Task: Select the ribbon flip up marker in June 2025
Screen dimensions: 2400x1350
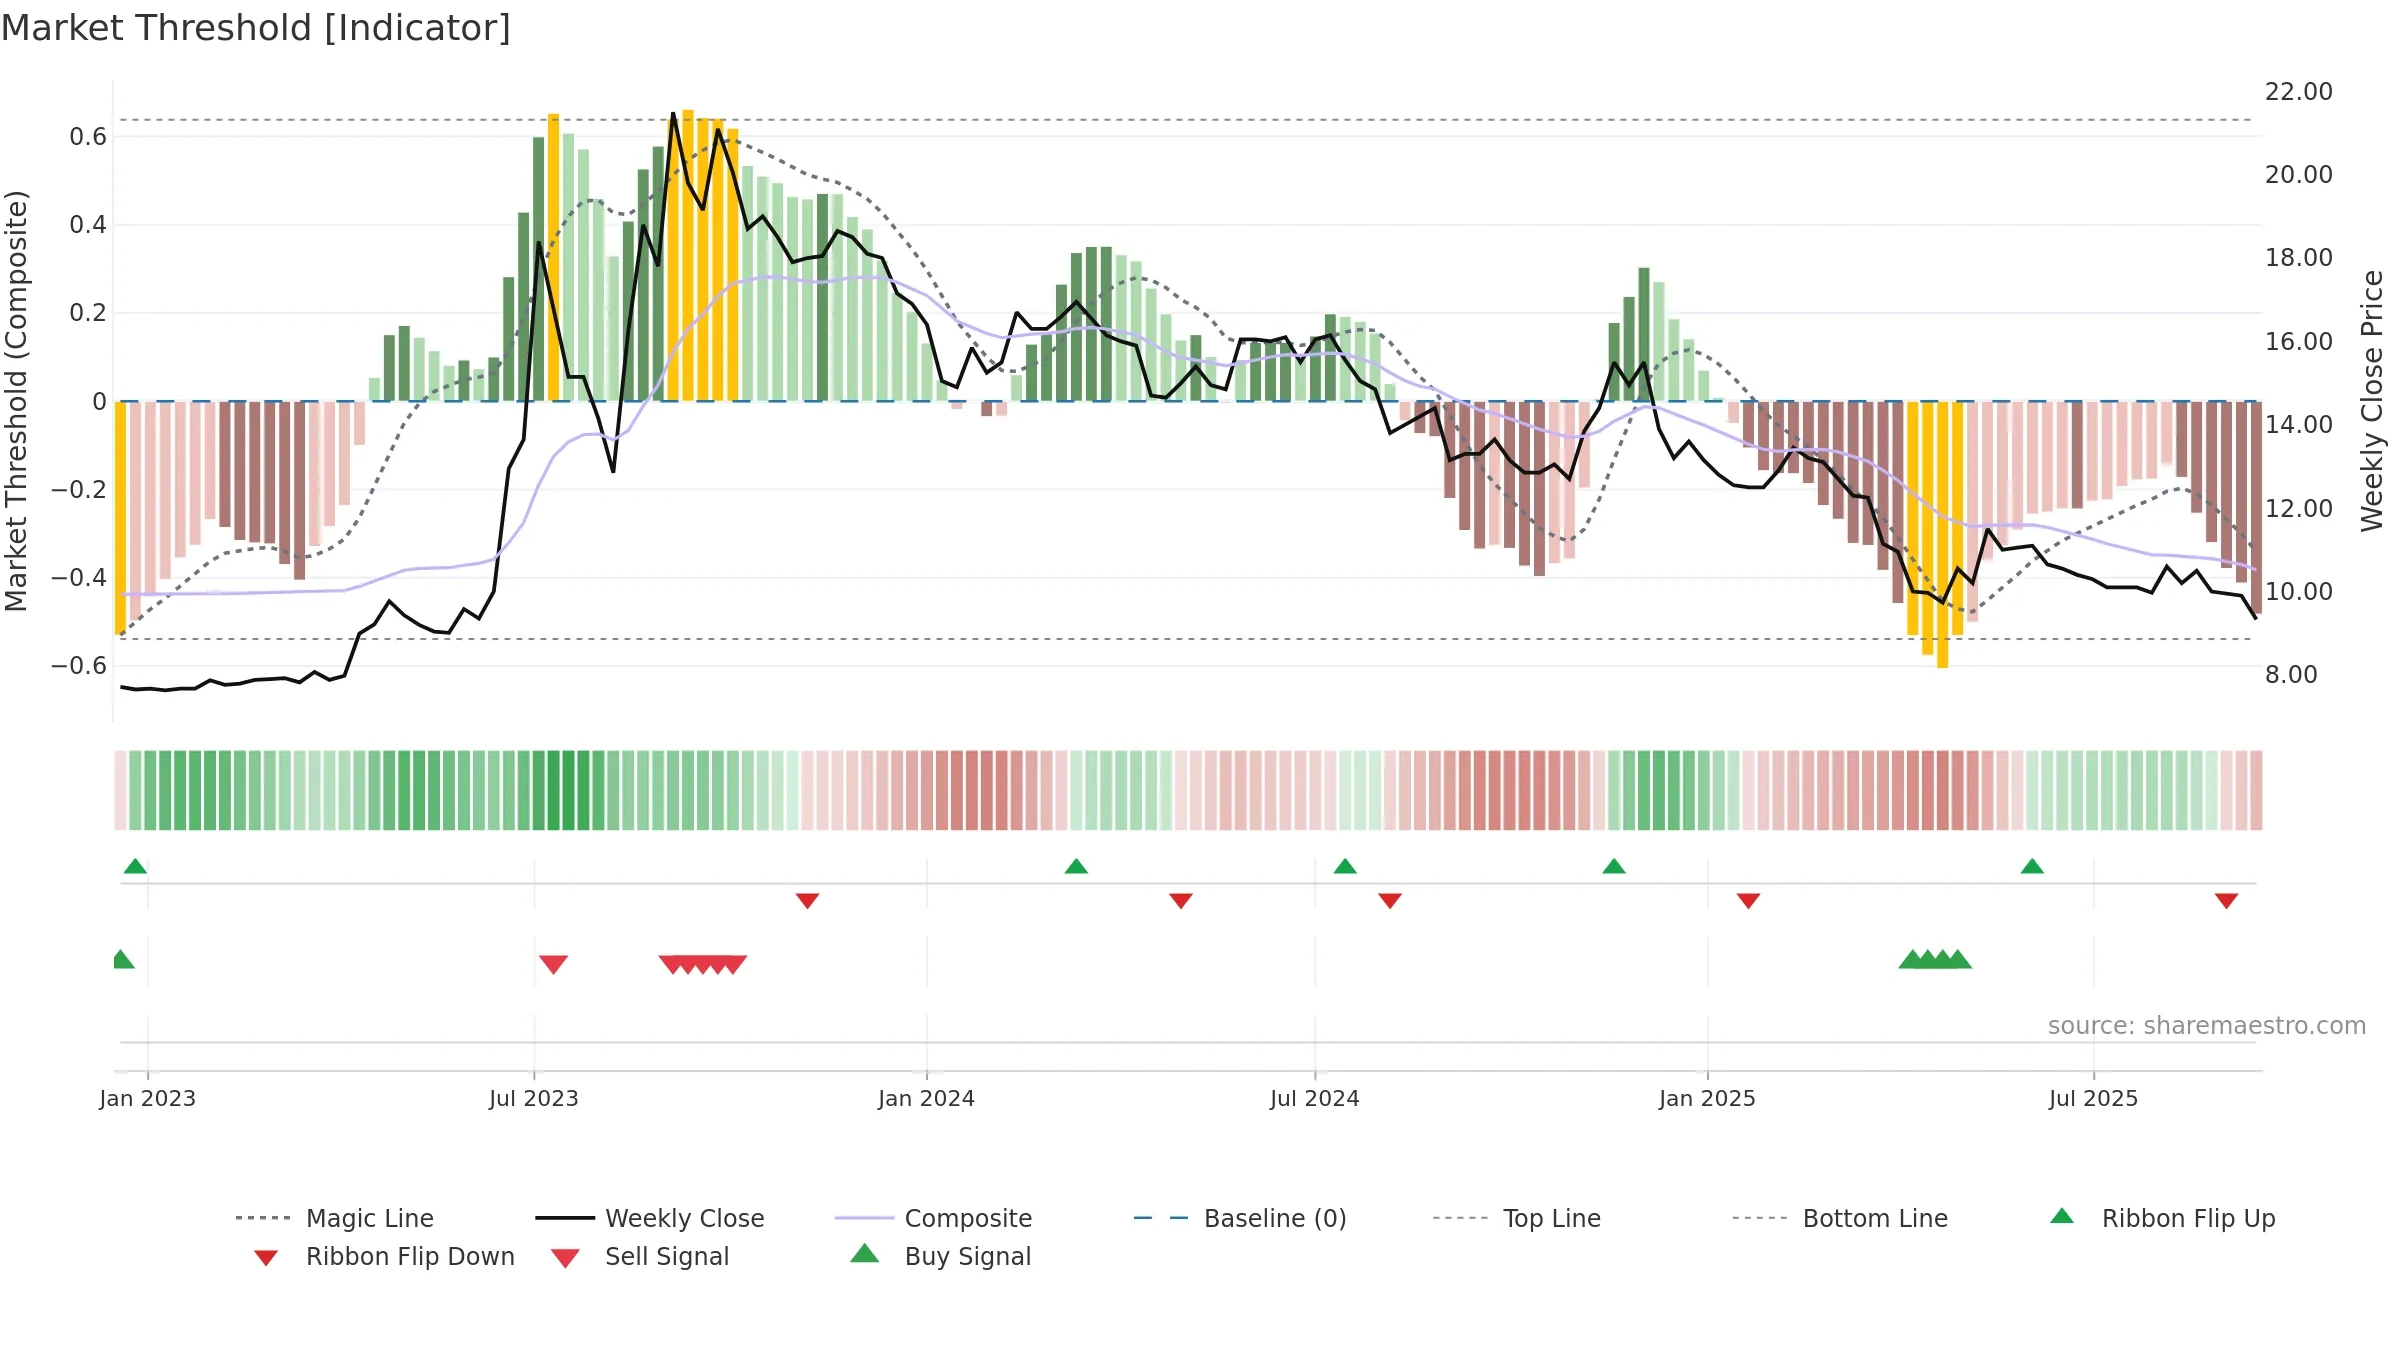Action: [x=2032, y=866]
